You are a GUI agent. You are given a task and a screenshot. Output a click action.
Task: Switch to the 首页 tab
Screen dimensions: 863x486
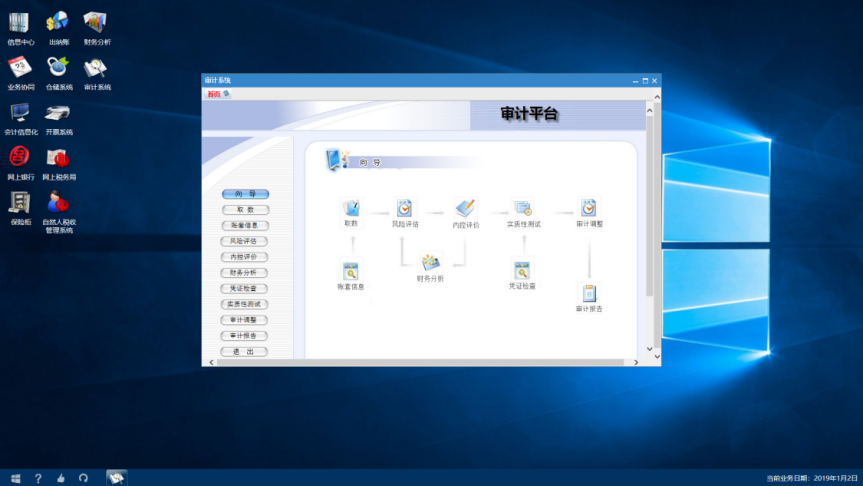coord(214,94)
